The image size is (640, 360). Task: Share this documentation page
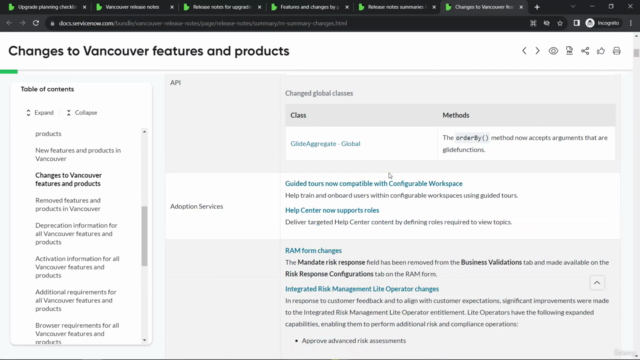tap(585, 51)
